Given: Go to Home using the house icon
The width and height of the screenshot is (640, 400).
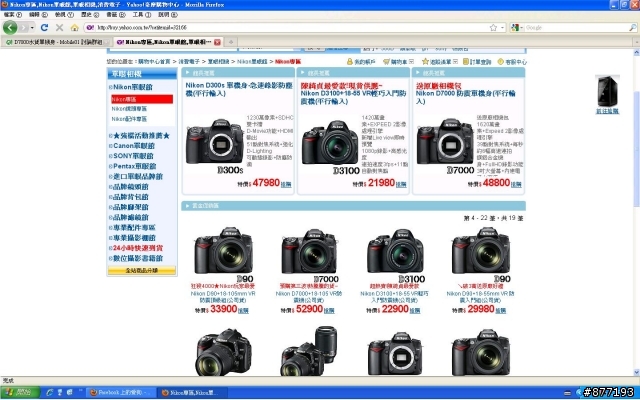Looking at the screenshot, I should pos(74,27).
